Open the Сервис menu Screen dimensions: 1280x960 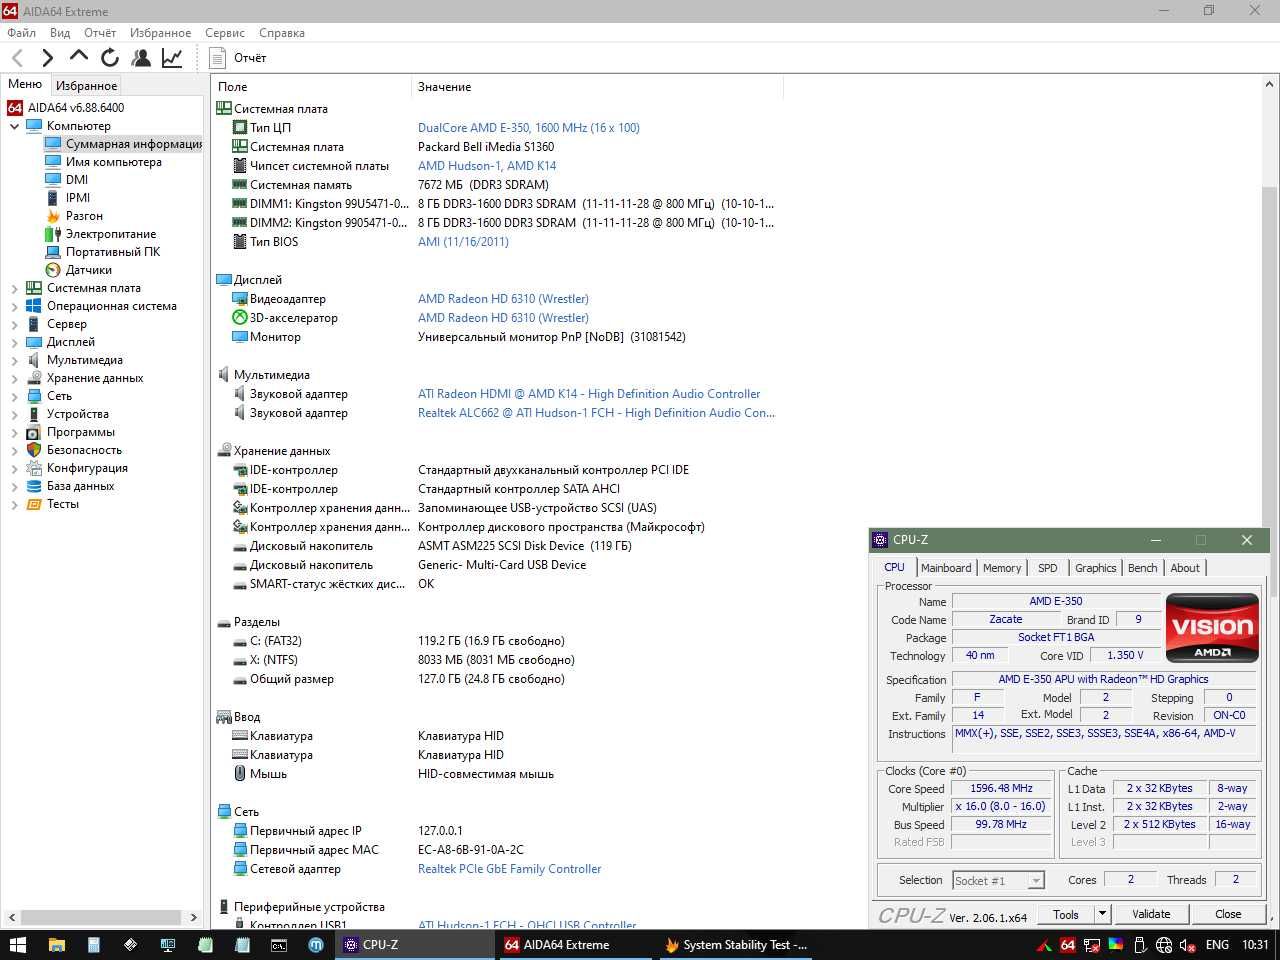(x=225, y=33)
